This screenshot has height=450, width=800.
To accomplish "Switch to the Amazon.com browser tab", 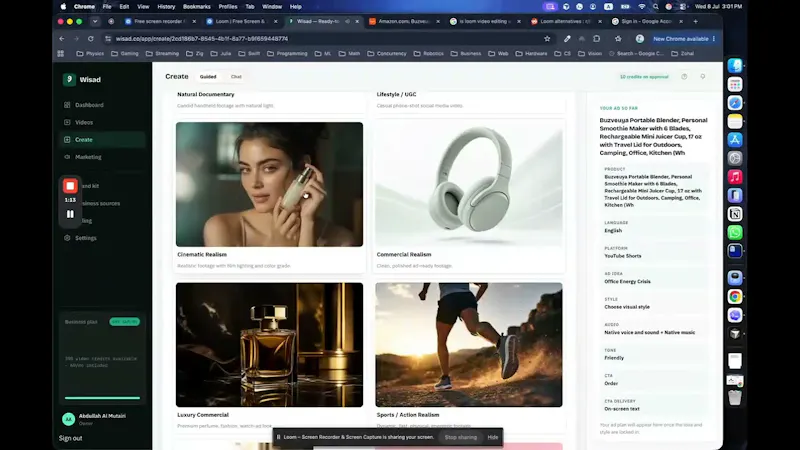I will 403,21.
